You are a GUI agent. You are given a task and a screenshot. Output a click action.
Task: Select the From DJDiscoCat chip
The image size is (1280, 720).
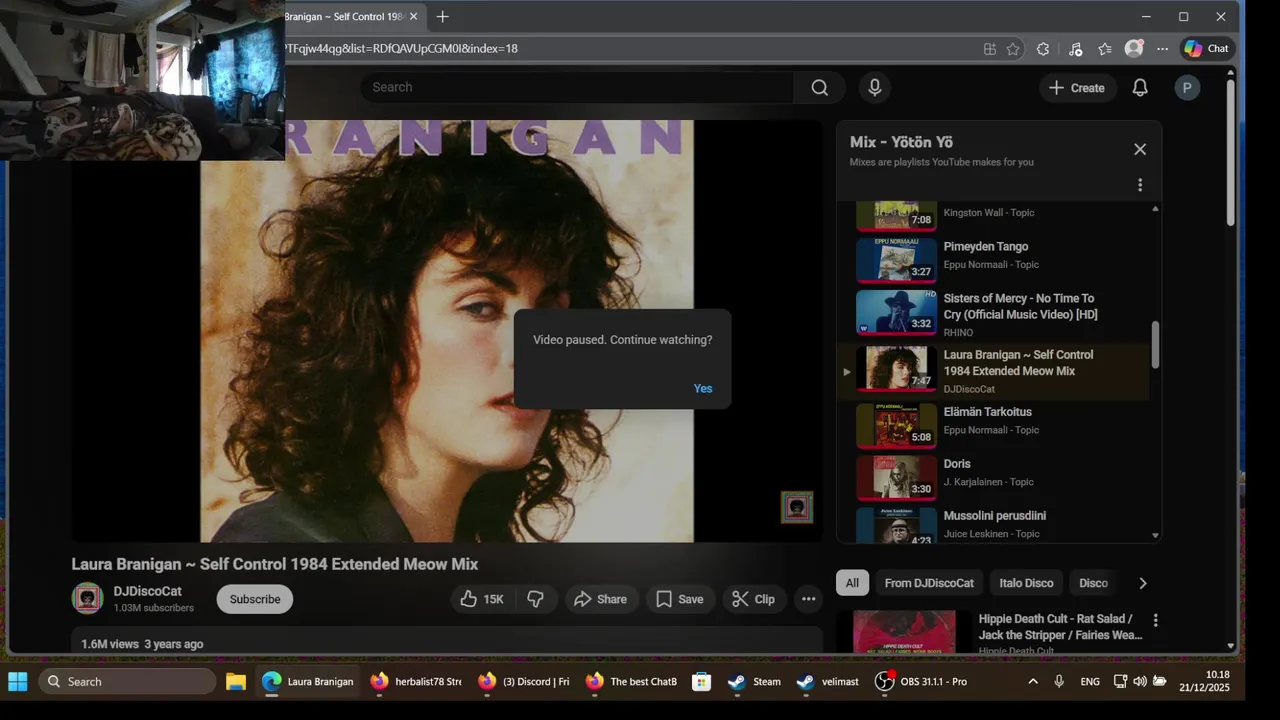pyautogui.click(x=929, y=583)
